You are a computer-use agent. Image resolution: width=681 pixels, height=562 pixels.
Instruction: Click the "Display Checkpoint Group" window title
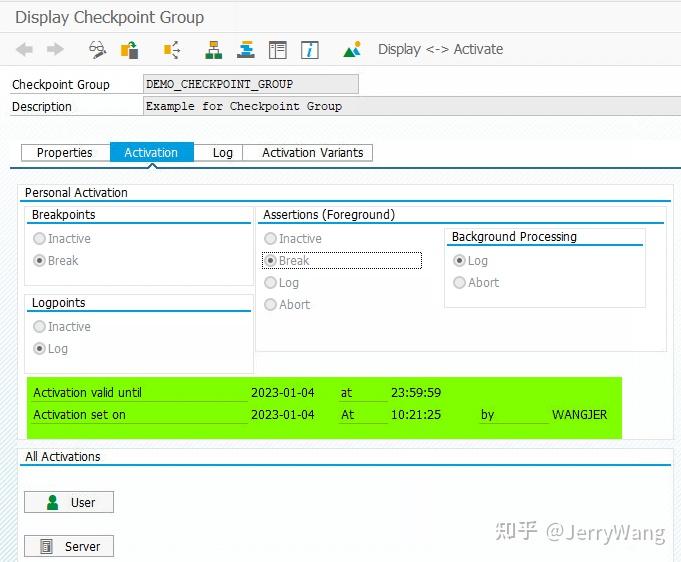click(x=109, y=17)
